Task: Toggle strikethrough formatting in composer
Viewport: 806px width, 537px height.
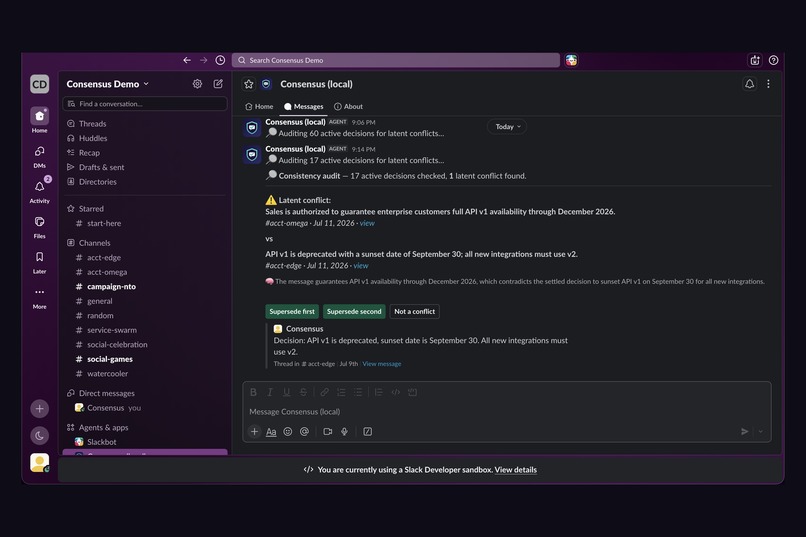Action: (303, 392)
